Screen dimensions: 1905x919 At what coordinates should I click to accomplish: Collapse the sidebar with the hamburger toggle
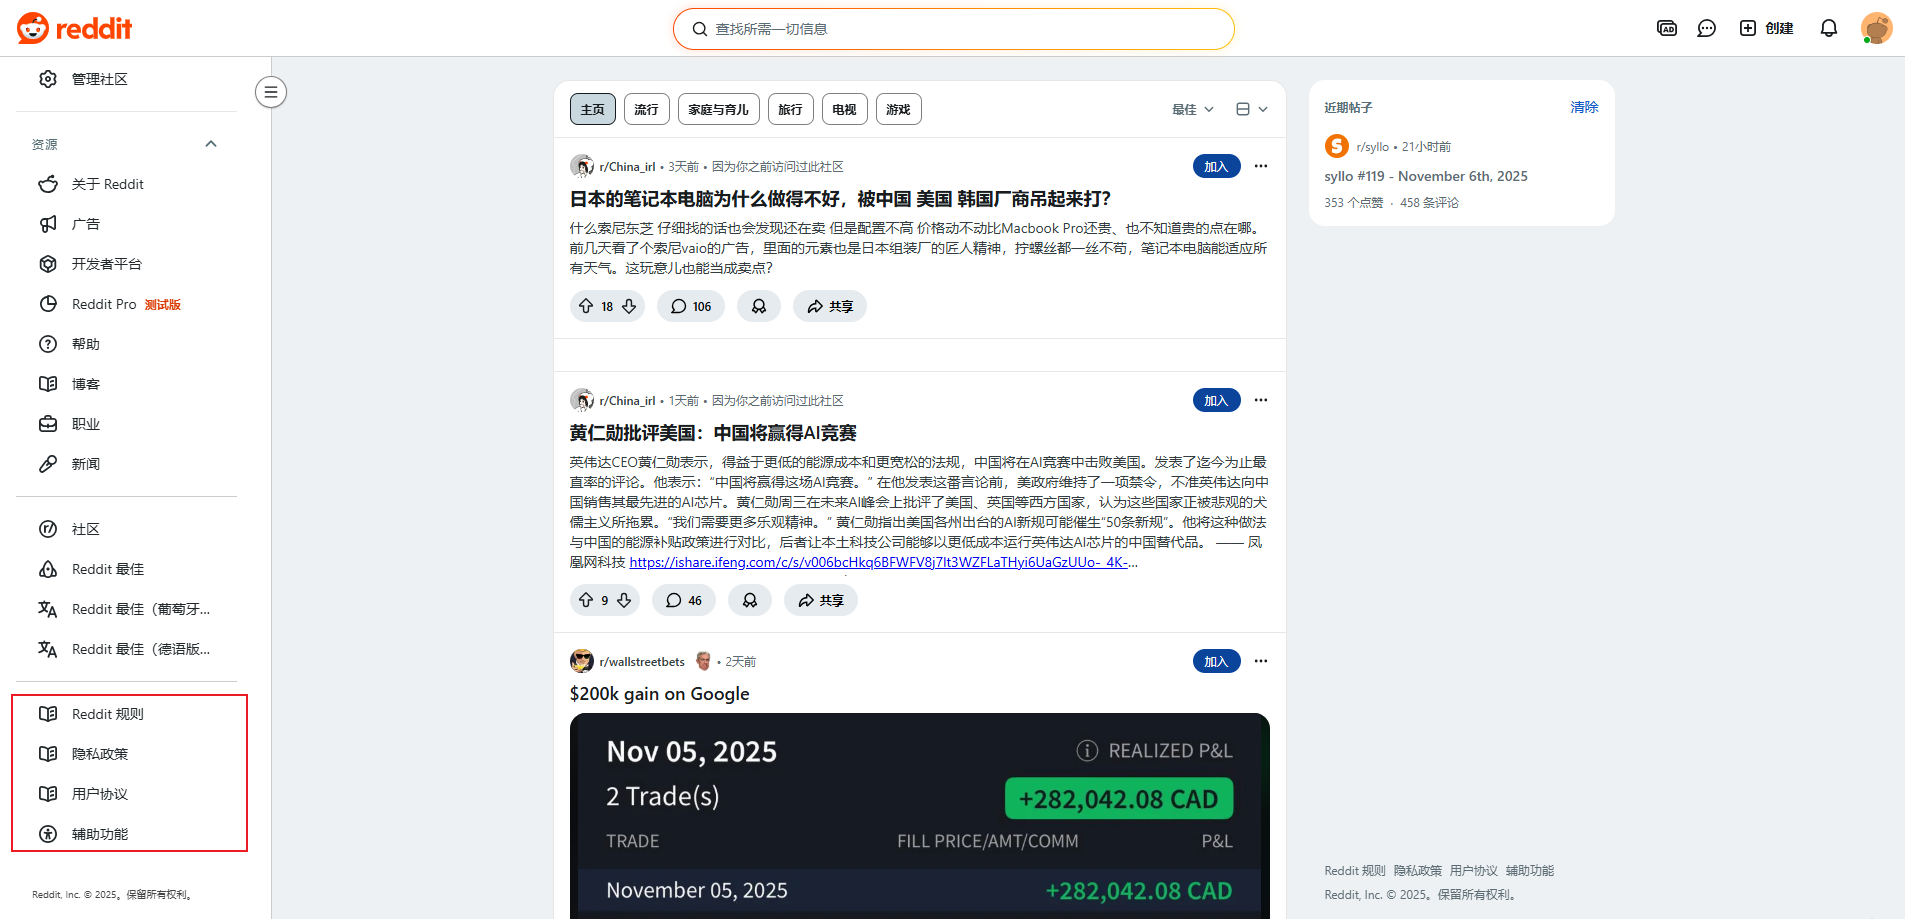(x=270, y=92)
